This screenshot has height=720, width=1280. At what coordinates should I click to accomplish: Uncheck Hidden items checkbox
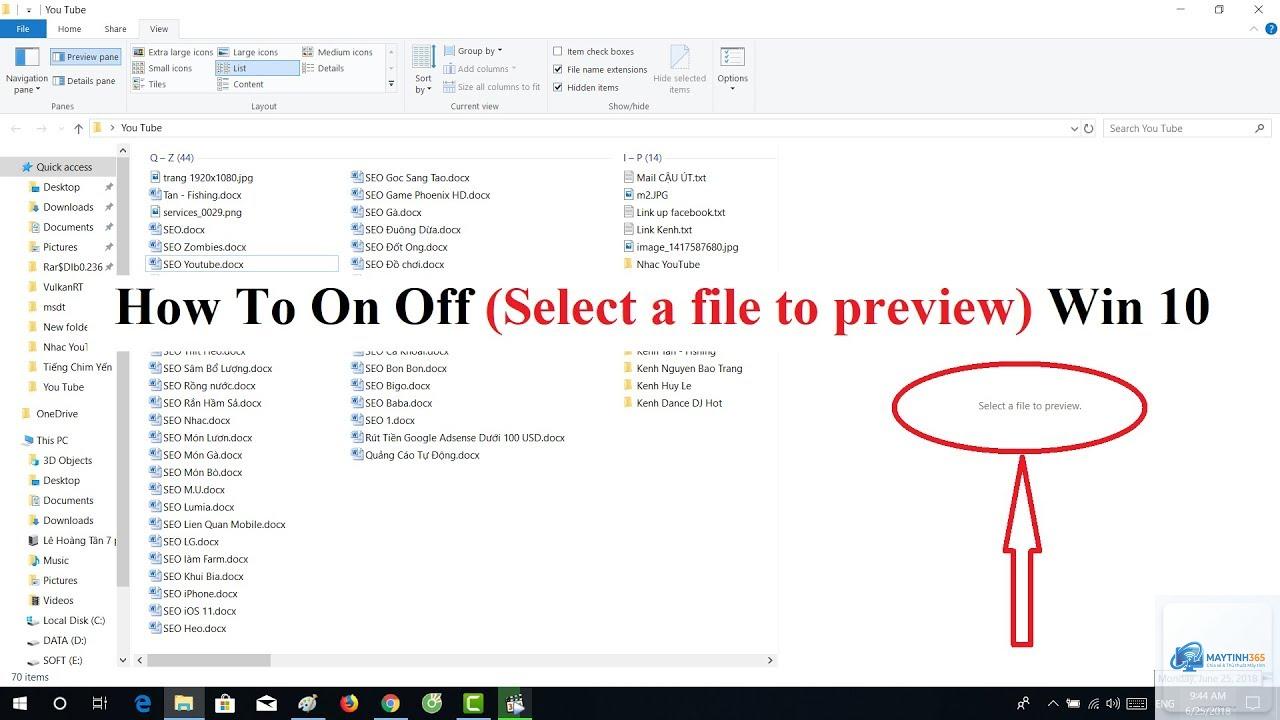[586, 87]
